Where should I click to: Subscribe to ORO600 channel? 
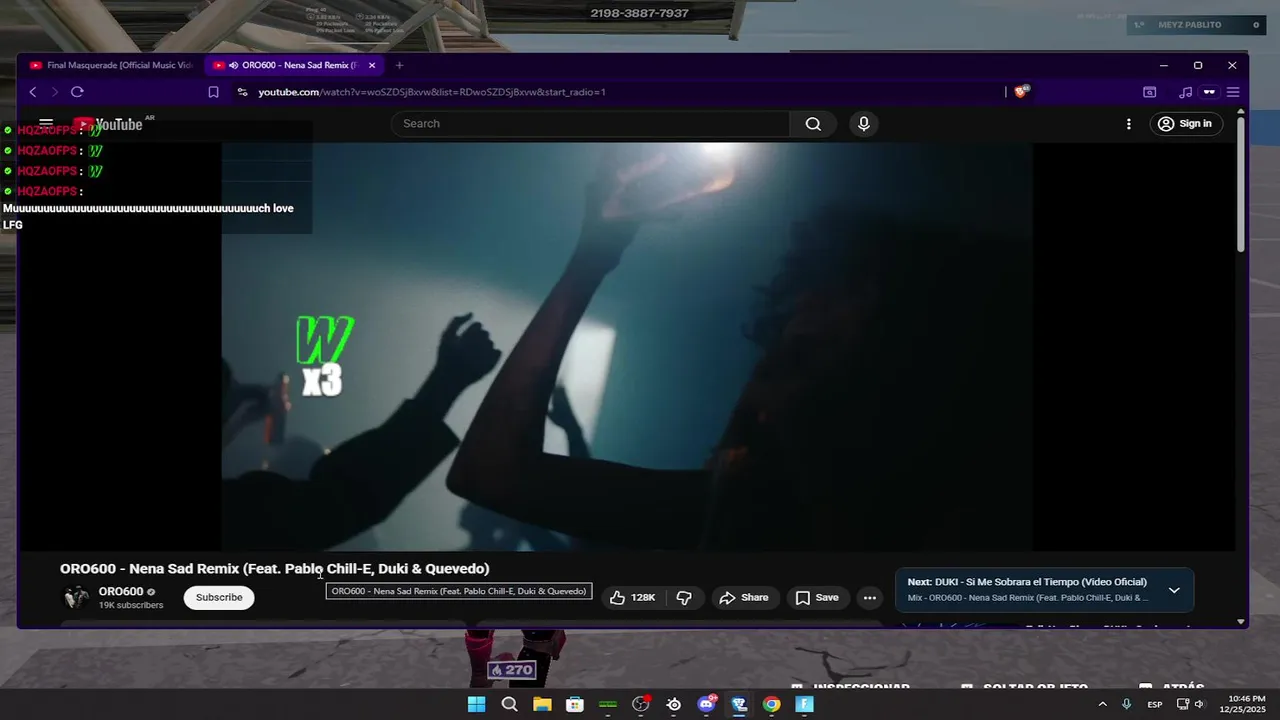click(x=219, y=598)
